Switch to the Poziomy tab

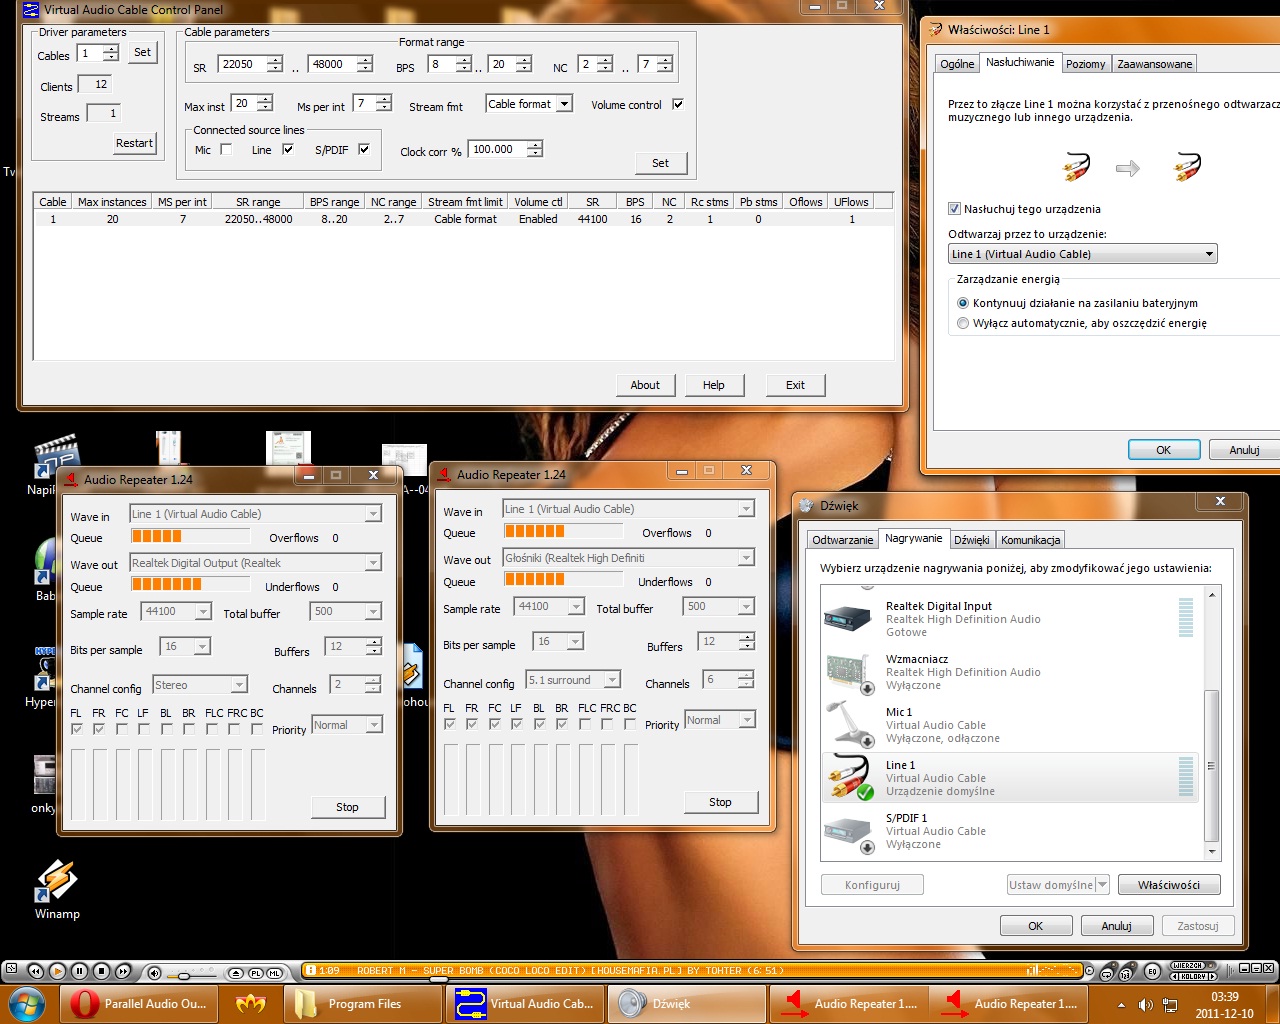[x=1085, y=64]
